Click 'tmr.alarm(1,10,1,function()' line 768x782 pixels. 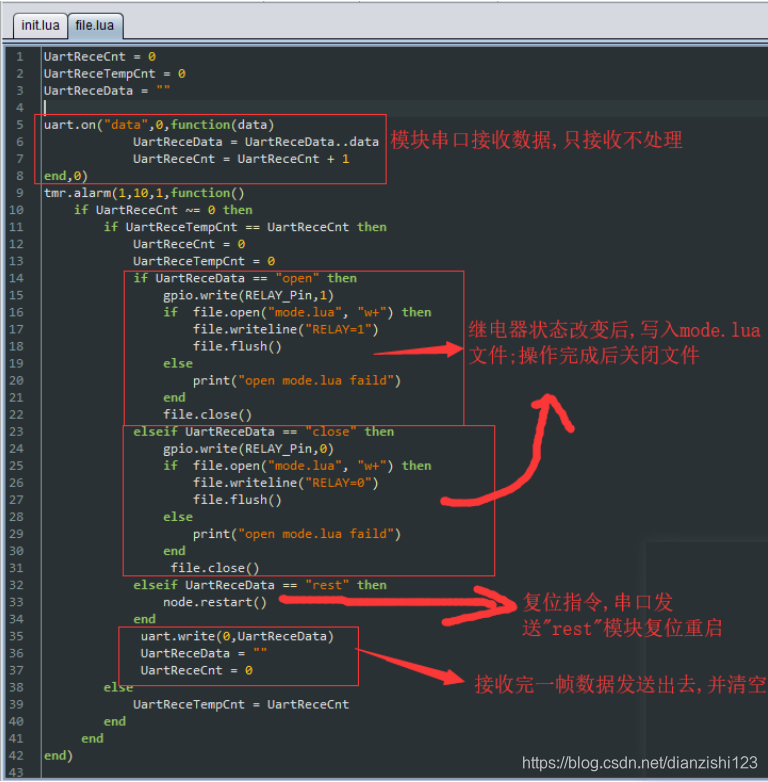[x=144, y=193]
